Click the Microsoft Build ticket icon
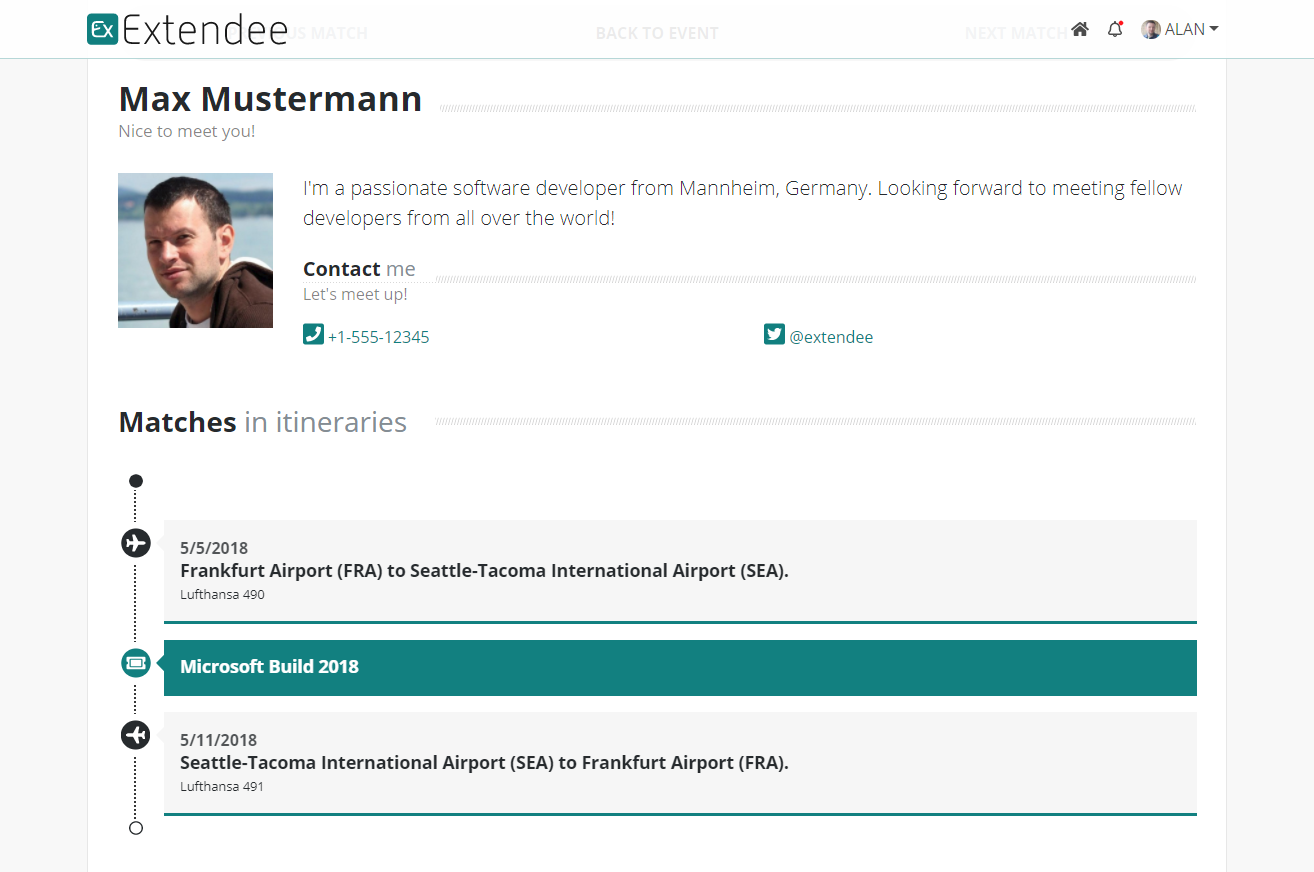 click(x=136, y=662)
